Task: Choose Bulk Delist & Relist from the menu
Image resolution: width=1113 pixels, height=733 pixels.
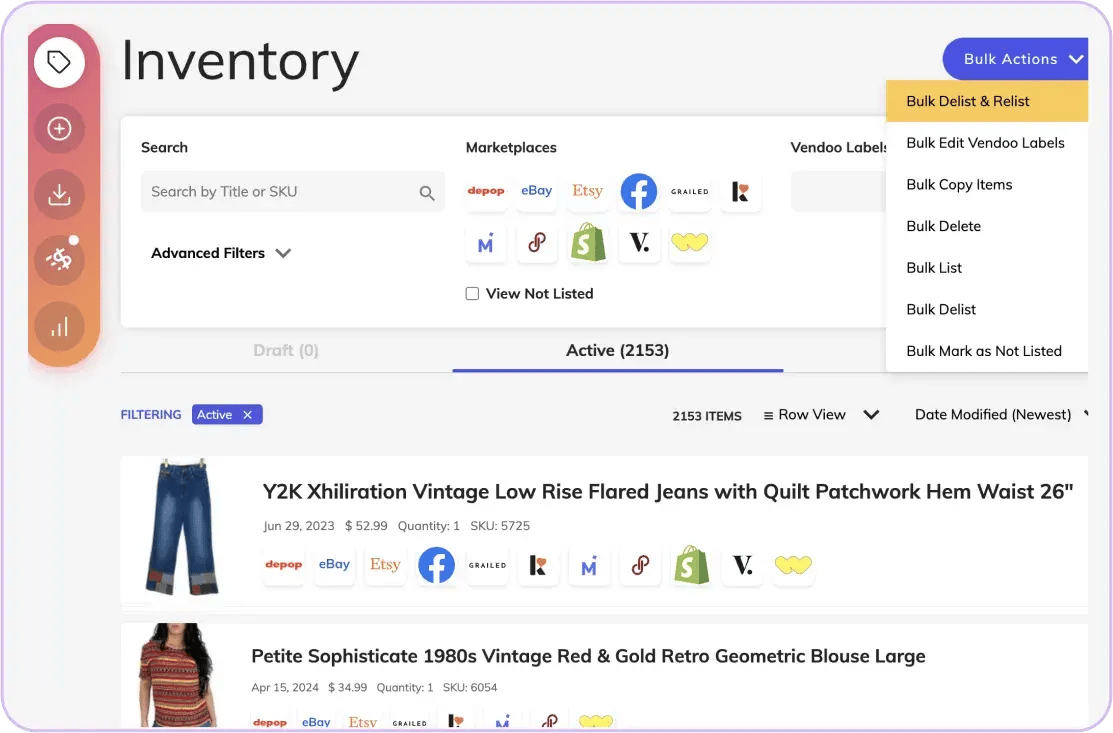Action: pos(967,101)
